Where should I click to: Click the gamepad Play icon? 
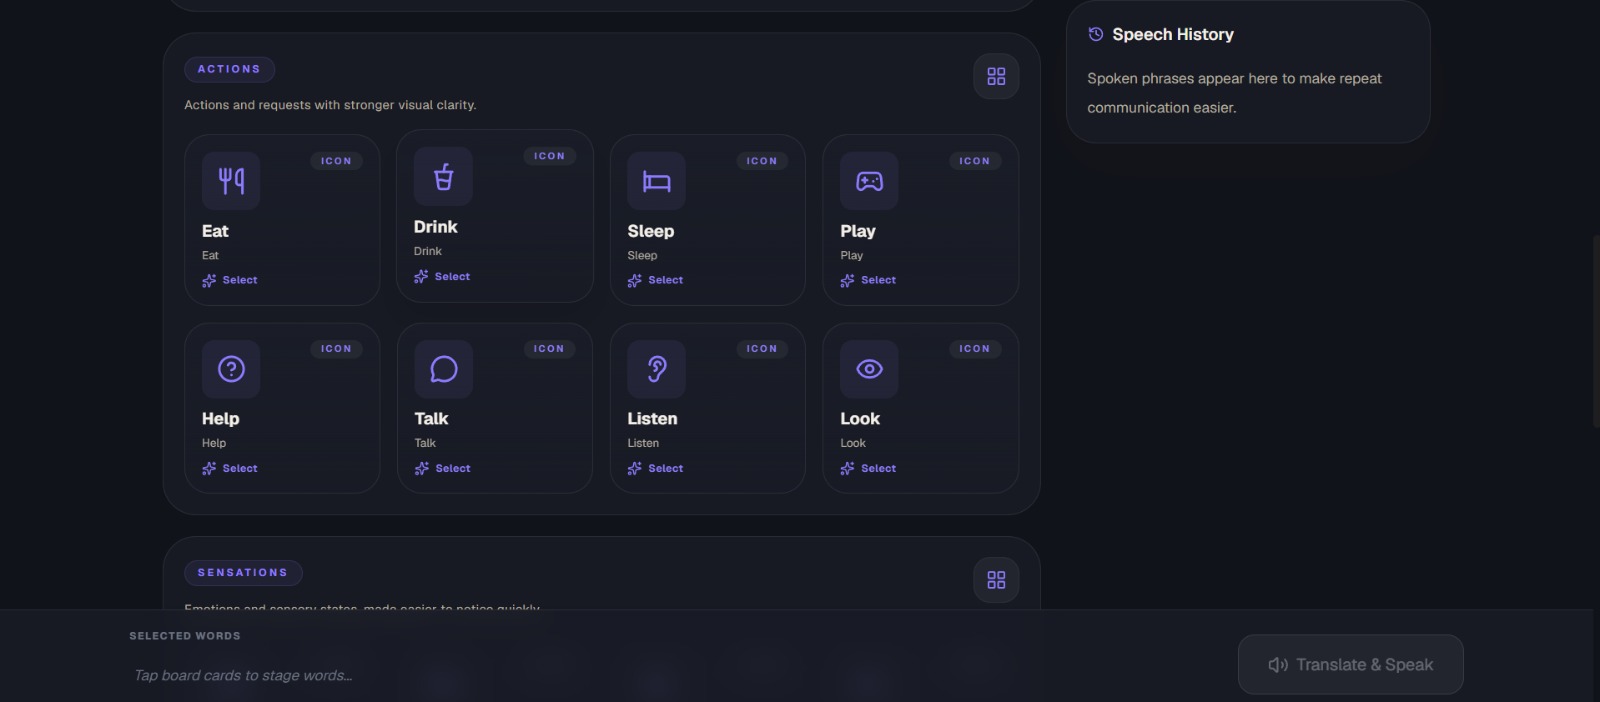[869, 181]
